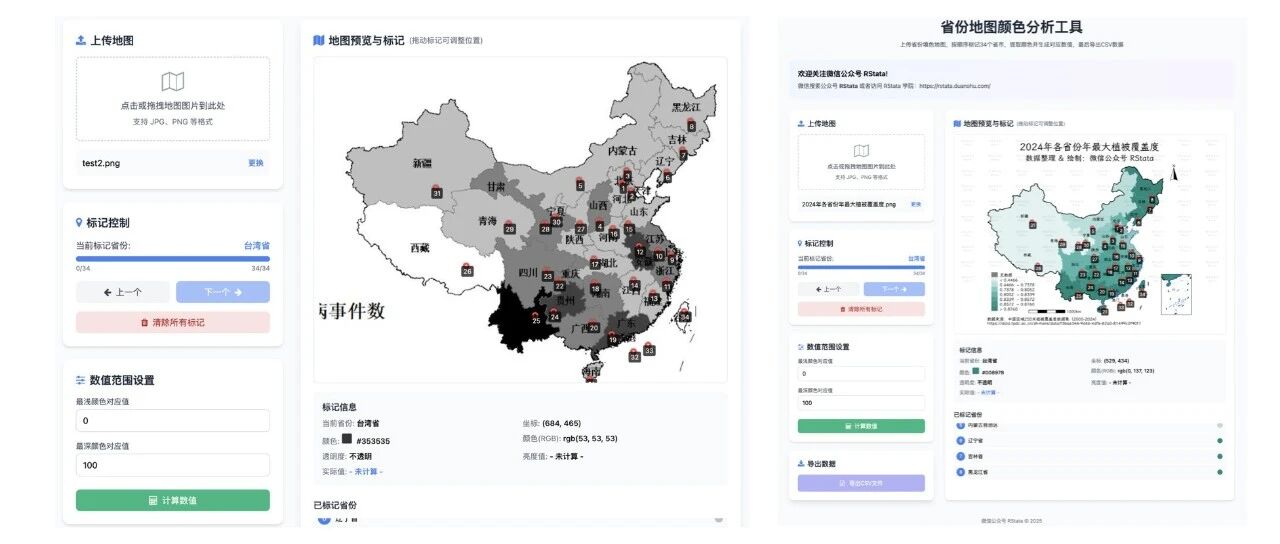Select marker 28 on Gansu in grayscale map
This screenshot has width=1280, height=544.
546,228
